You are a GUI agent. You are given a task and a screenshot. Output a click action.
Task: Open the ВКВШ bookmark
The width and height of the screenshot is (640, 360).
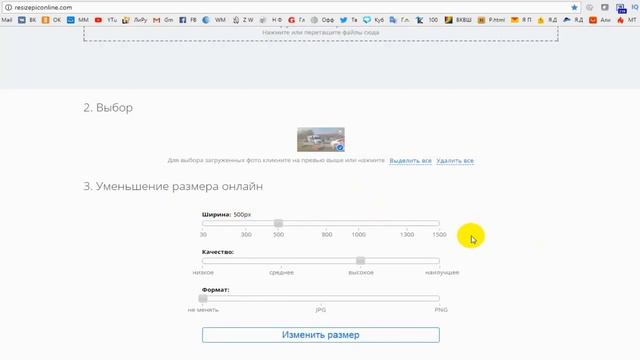(x=458, y=20)
